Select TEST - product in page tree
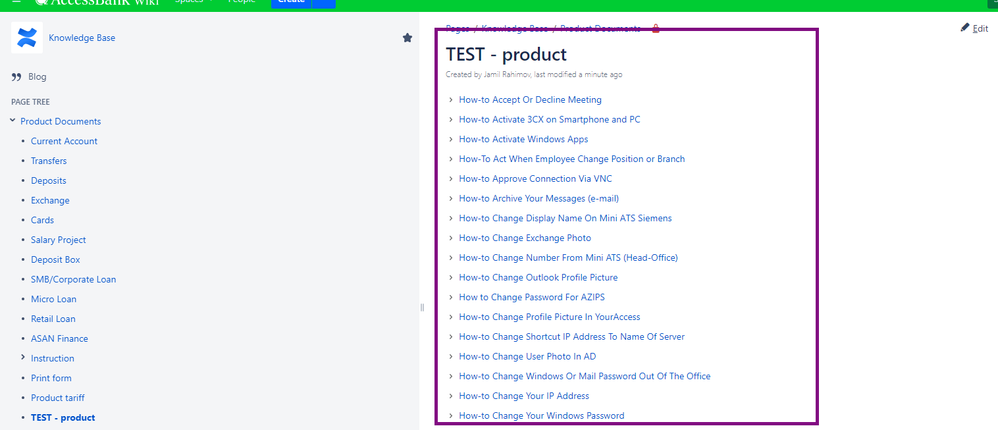 pyautogui.click(x=63, y=418)
